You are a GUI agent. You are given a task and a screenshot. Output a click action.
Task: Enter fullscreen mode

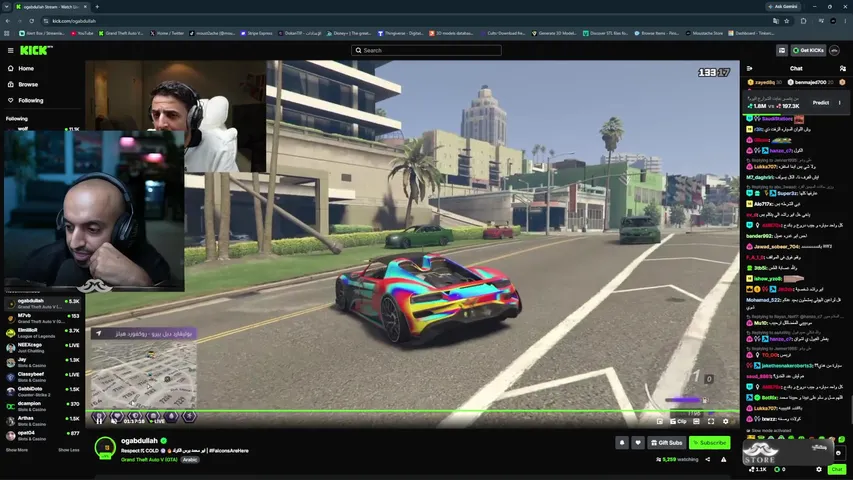(710, 421)
